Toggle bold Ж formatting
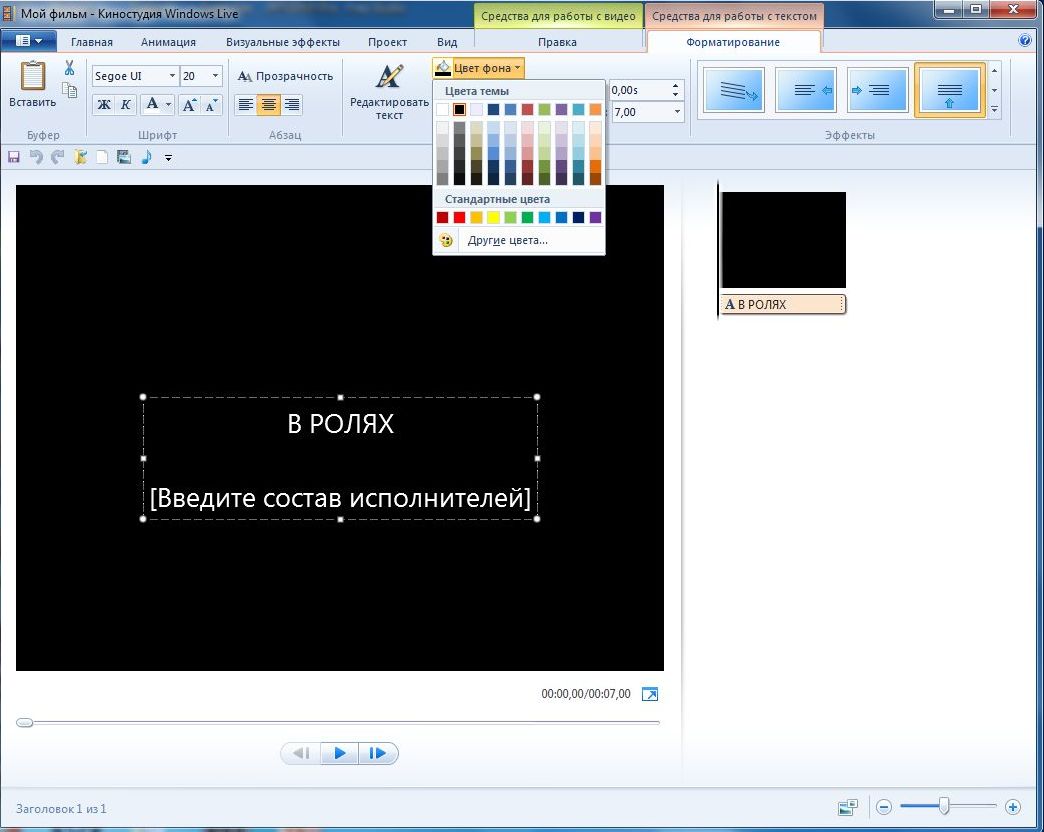The width and height of the screenshot is (1044, 832). pyautogui.click(x=104, y=104)
